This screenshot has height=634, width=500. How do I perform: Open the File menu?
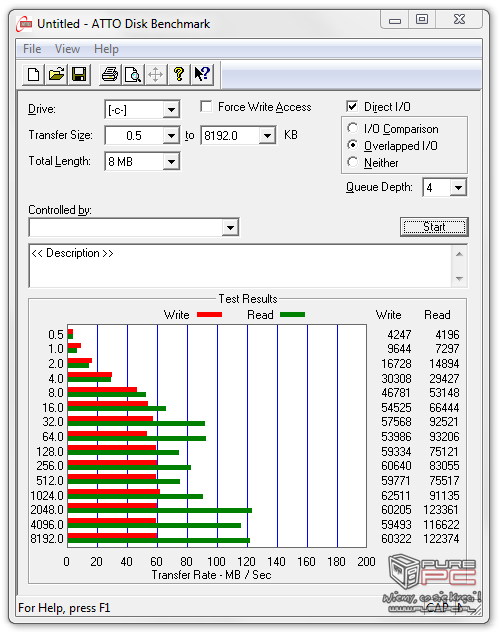[32, 49]
